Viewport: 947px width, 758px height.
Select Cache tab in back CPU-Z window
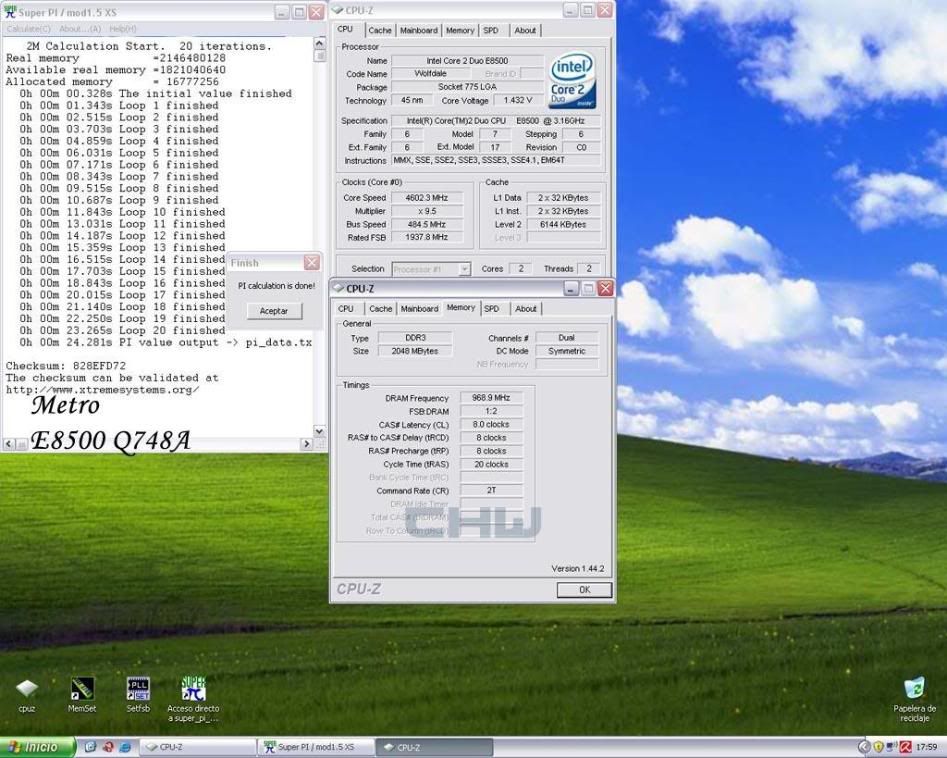click(380, 30)
